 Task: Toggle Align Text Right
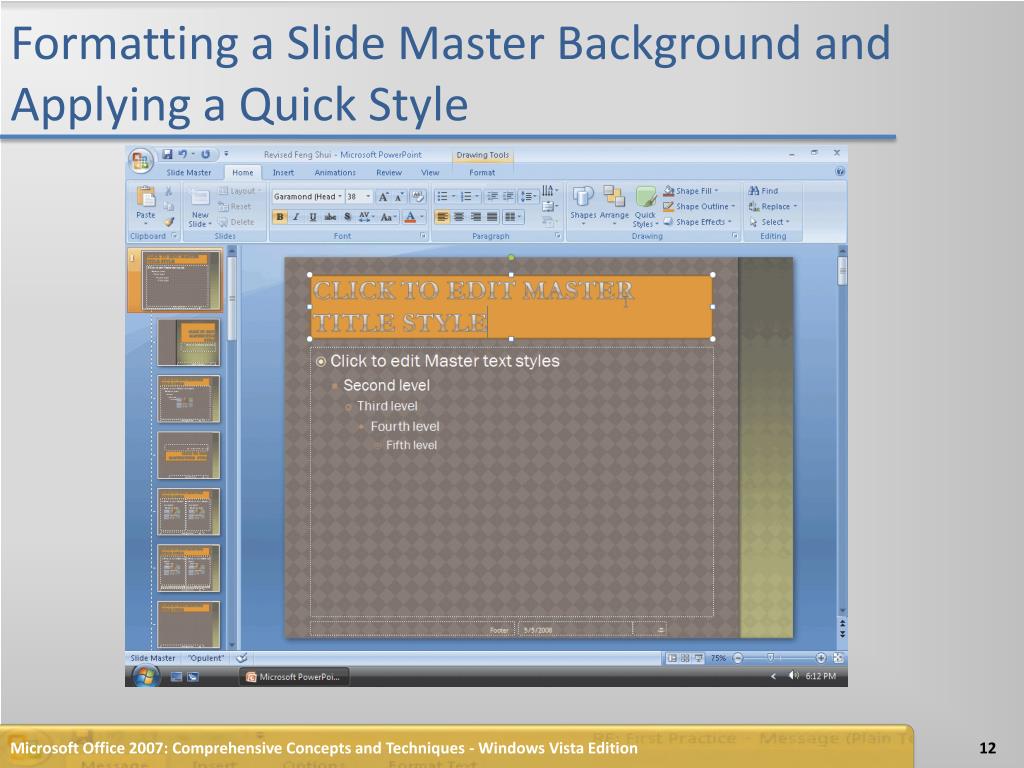[475, 217]
